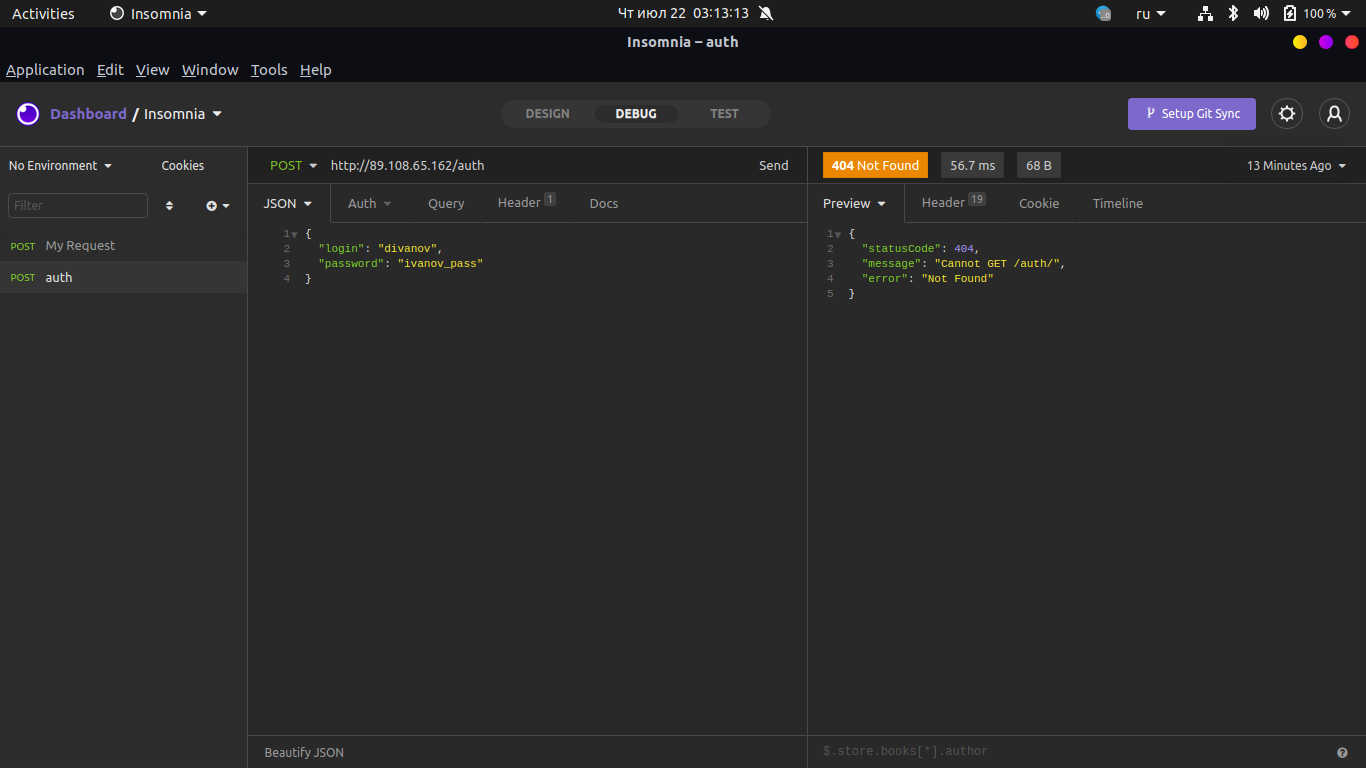Click the volume speaker tray icon
This screenshot has width=1366, height=768.
1261,13
